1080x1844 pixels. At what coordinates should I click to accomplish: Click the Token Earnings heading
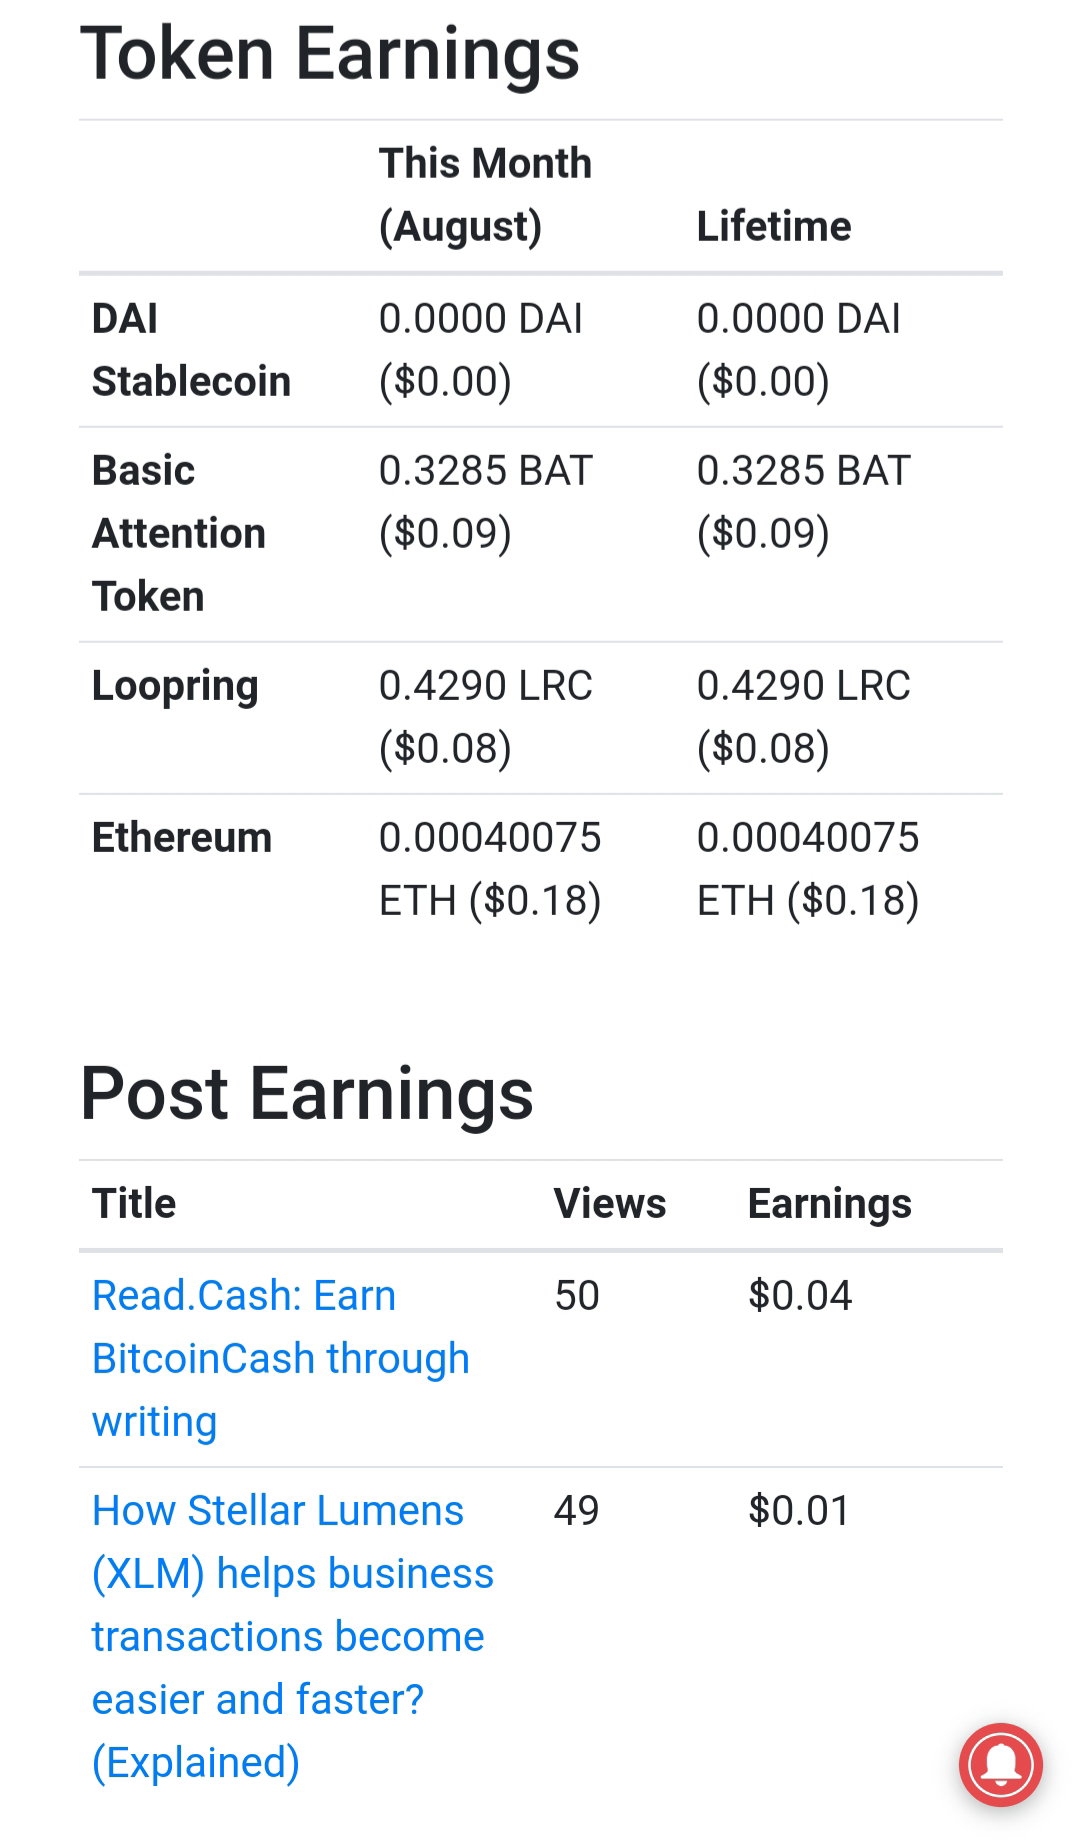(x=330, y=54)
